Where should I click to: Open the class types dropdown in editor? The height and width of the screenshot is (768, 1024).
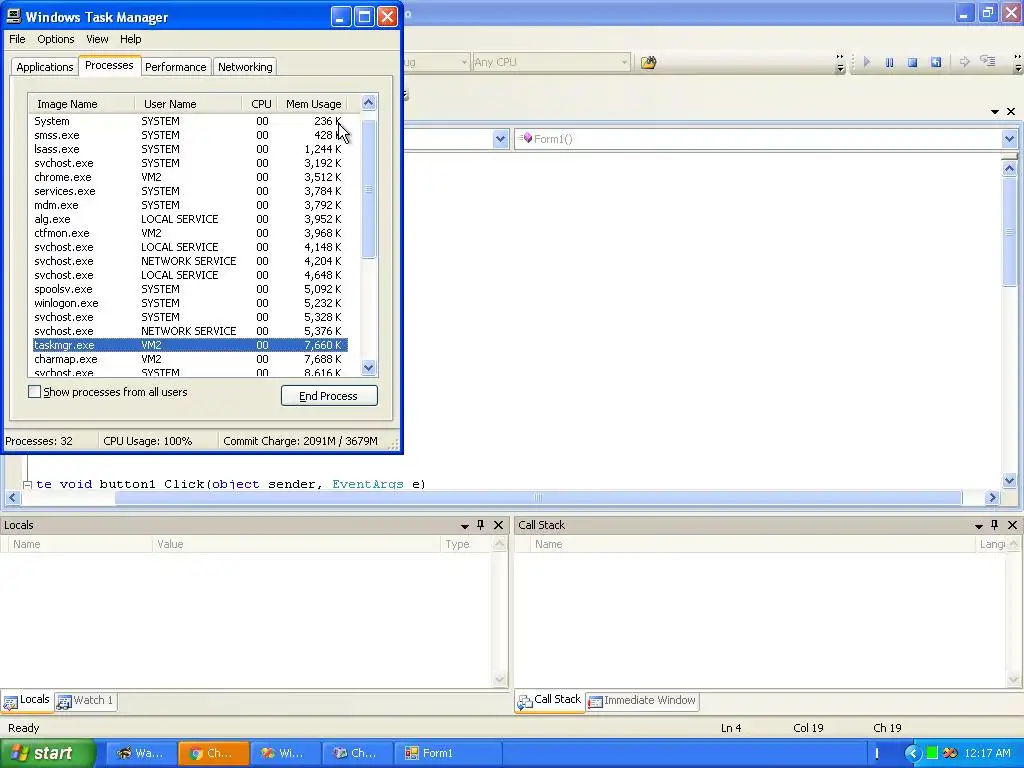pyautogui.click(x=500, y=138)
